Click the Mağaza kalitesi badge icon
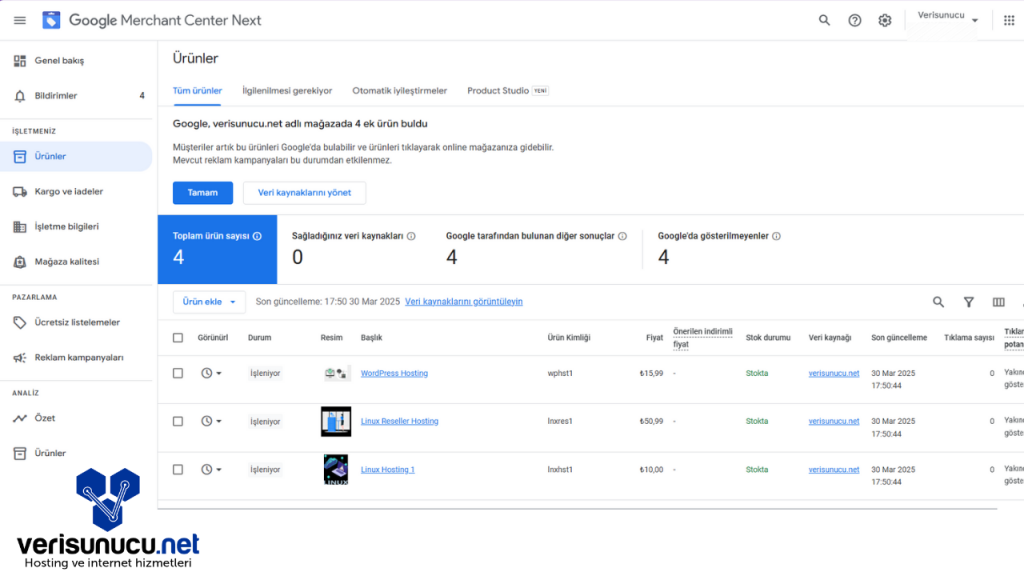This screenshot has height=576, width=1024. [x=20, y=262]
